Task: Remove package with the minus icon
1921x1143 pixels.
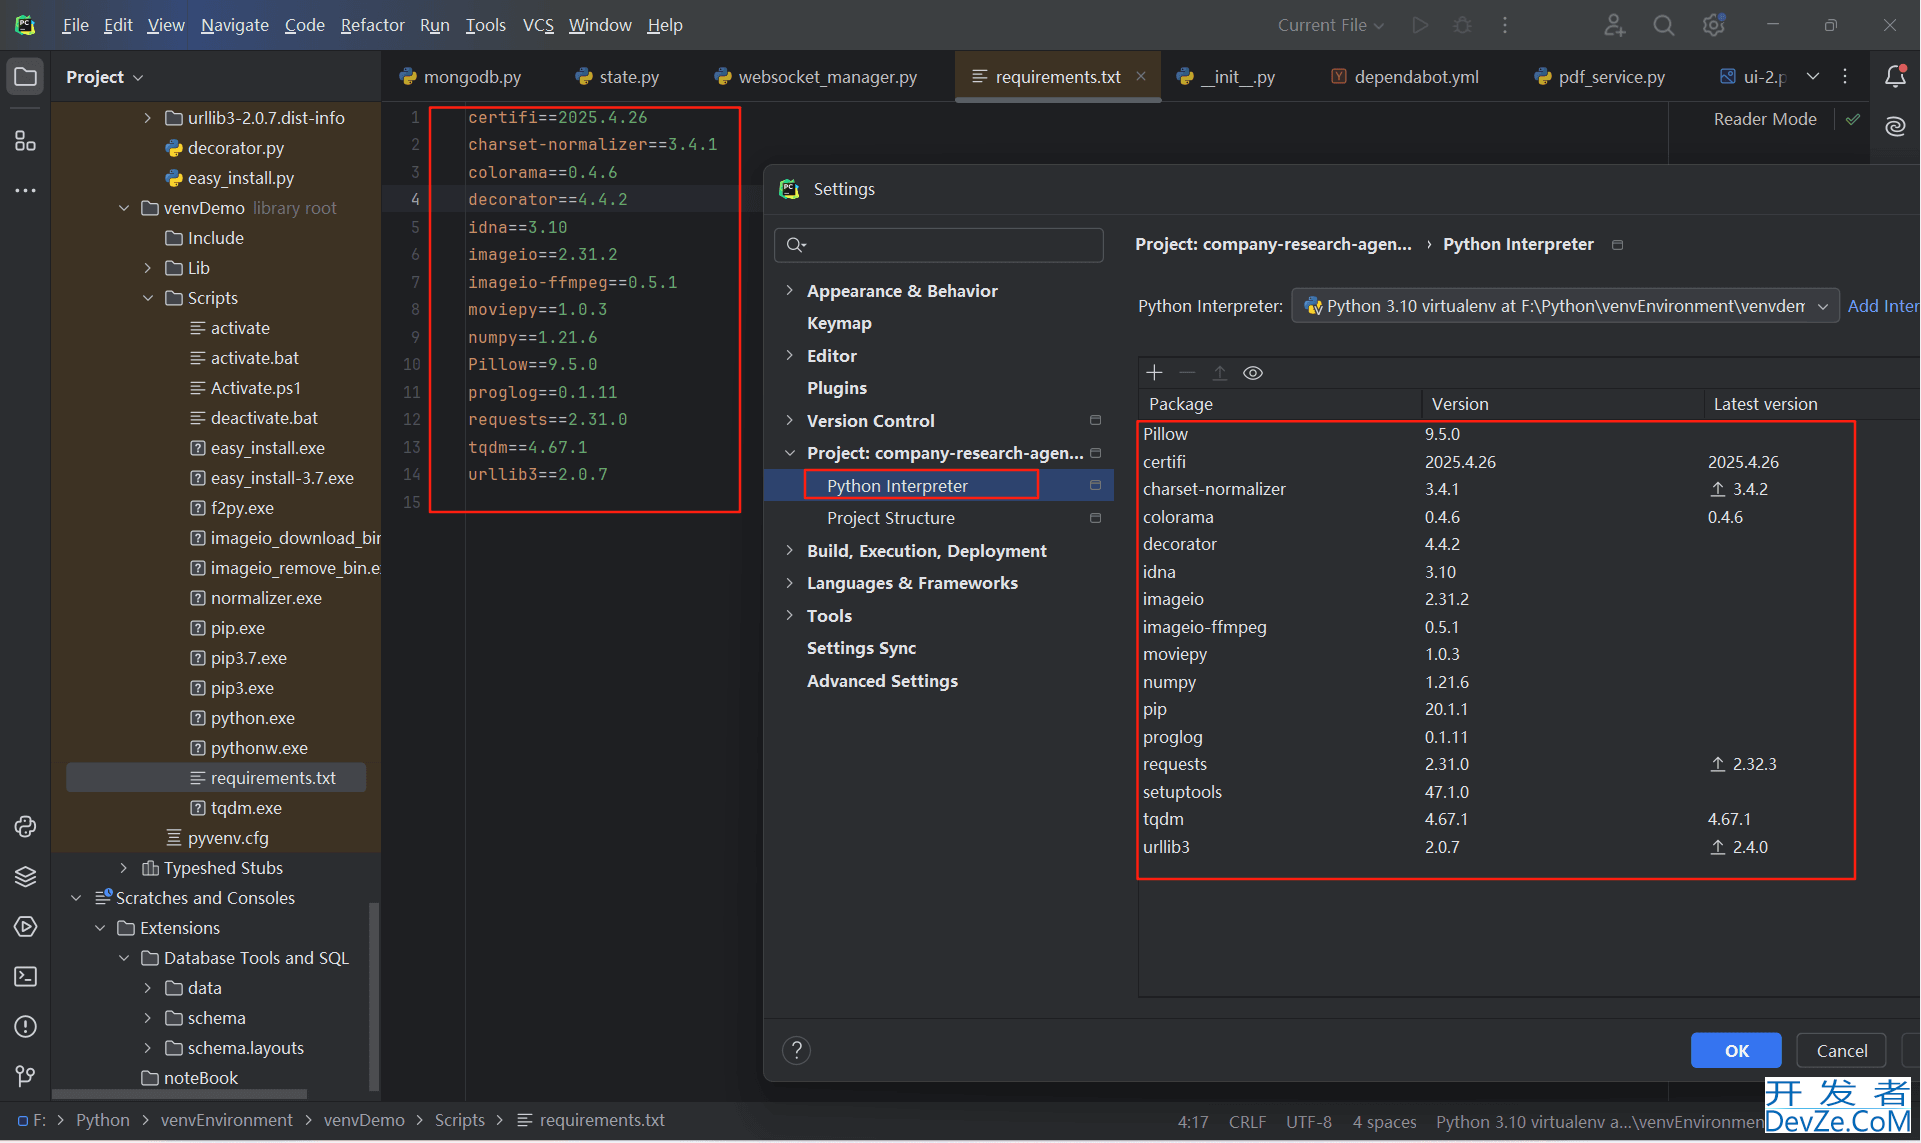Action: point(1187,373)
